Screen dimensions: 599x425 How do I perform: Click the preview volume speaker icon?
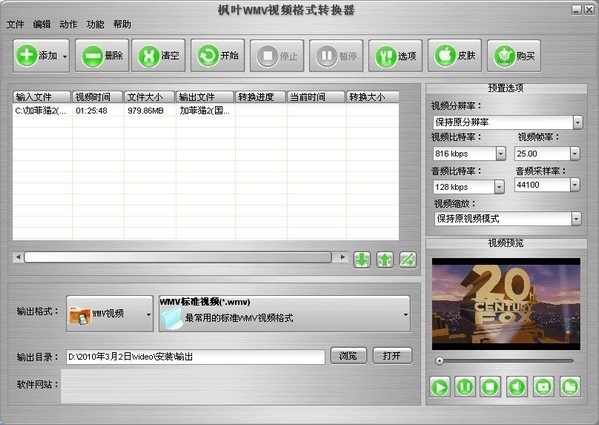tap(517, 387)
